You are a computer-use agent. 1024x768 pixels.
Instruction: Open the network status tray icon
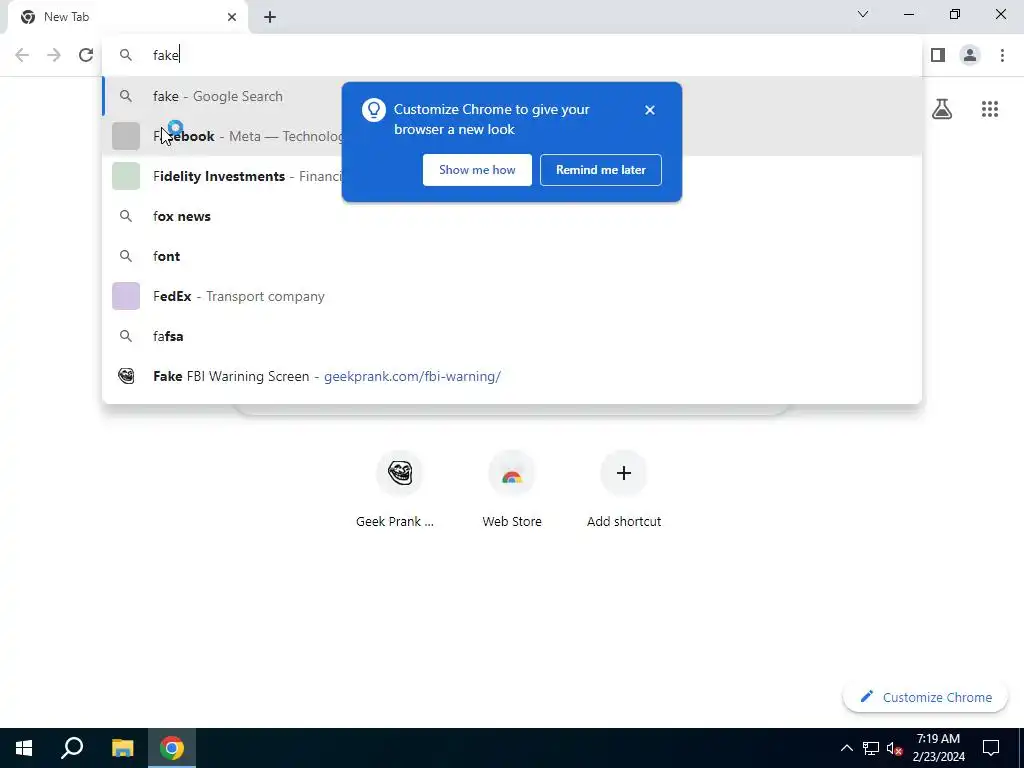pyautogui.click(x=871, y=748)
